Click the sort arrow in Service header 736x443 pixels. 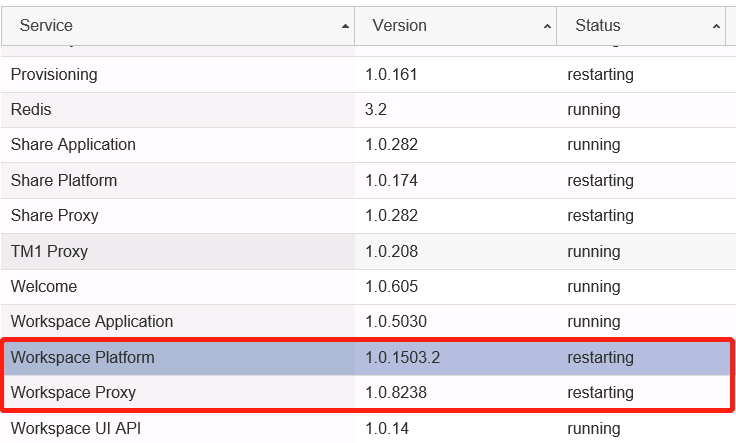point(345,26)
